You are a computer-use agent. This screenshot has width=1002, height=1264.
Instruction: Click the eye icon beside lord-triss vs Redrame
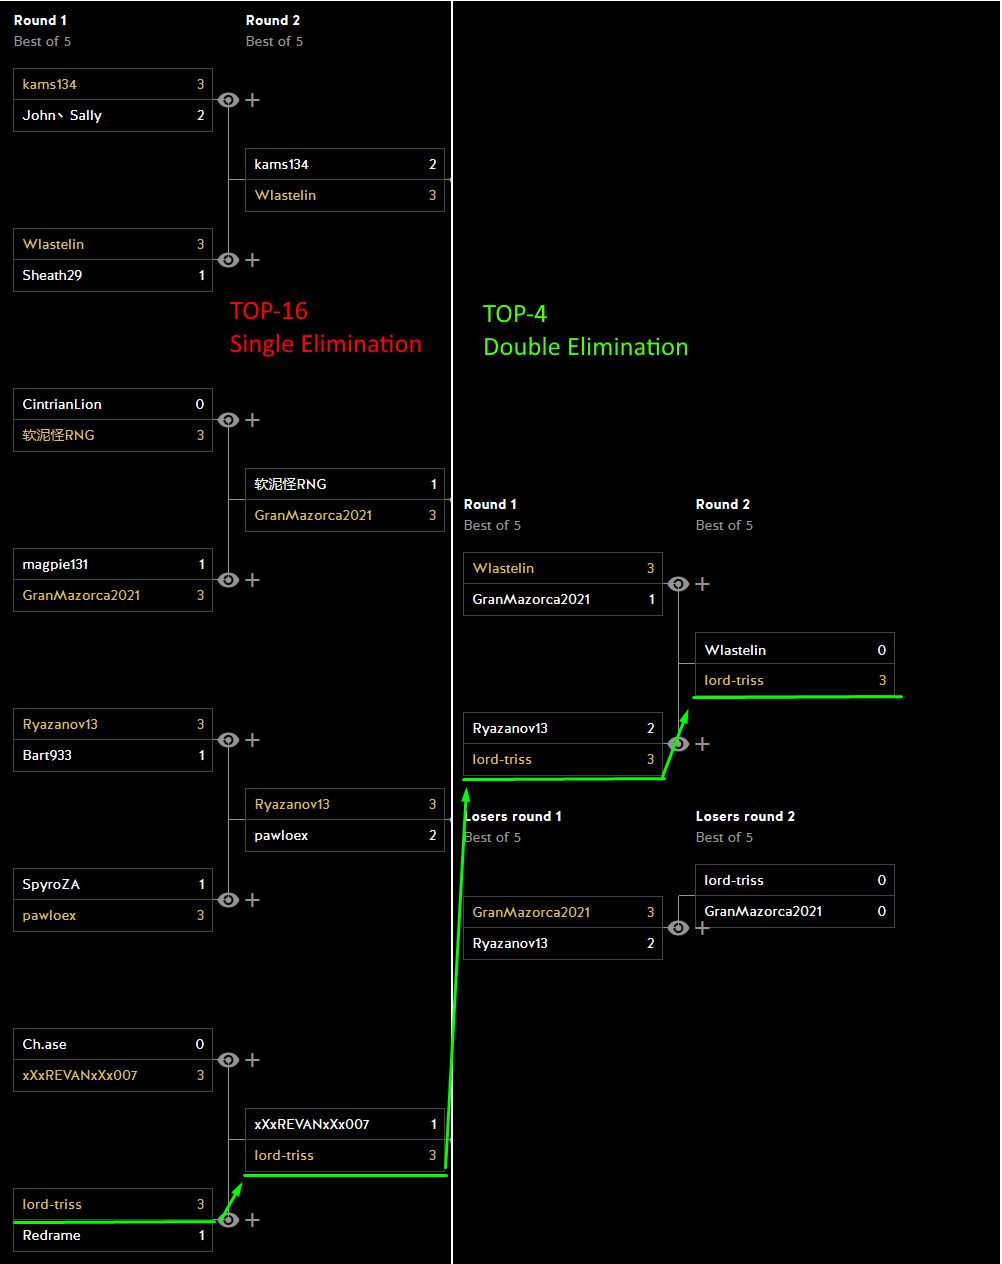coord(228,1220)
